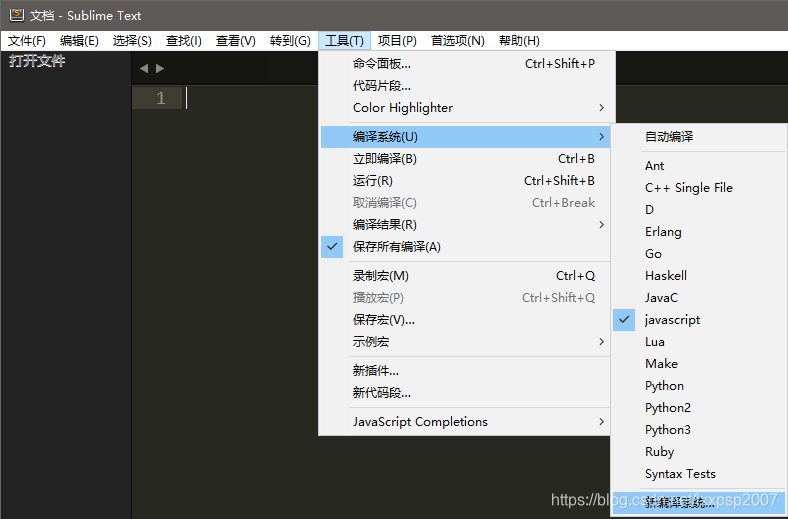Choose 新插件... menu entry

coord(465,371)
